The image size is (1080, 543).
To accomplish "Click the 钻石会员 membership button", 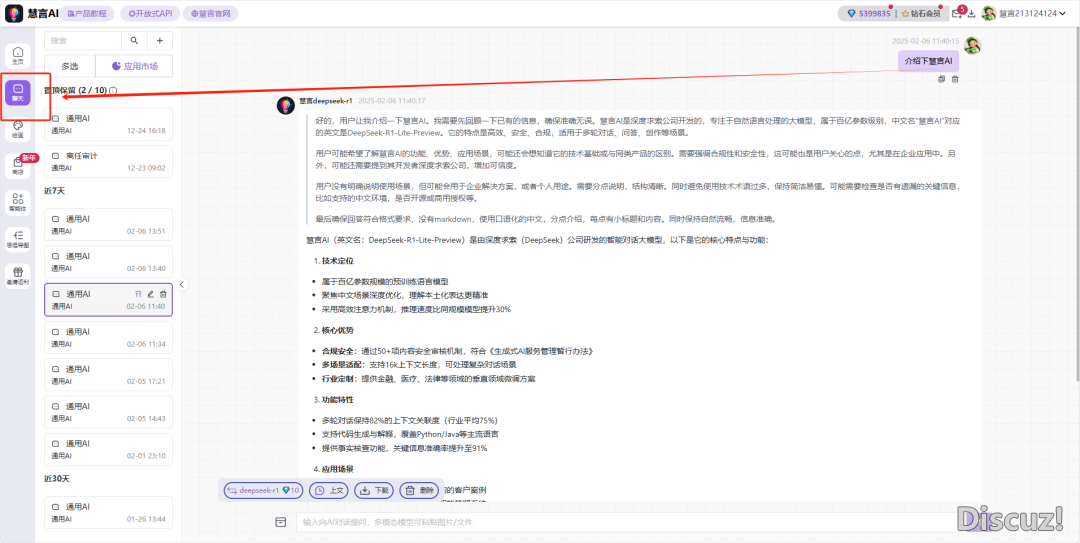I will [921, 13].
